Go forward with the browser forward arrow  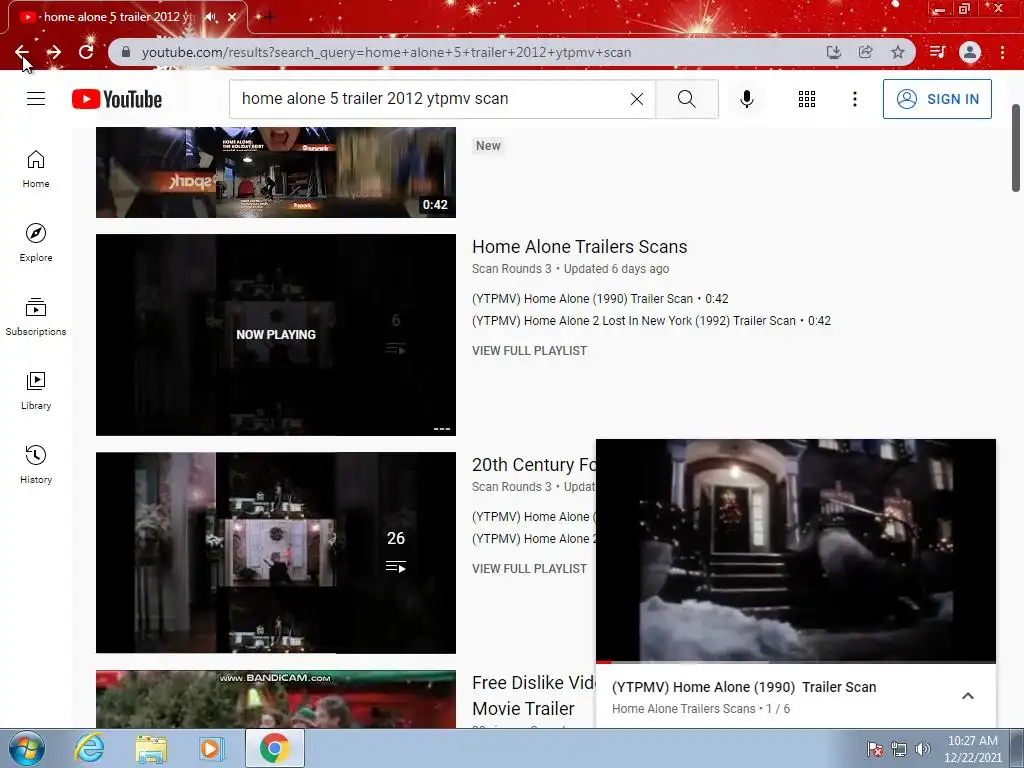tap(54, 52)
